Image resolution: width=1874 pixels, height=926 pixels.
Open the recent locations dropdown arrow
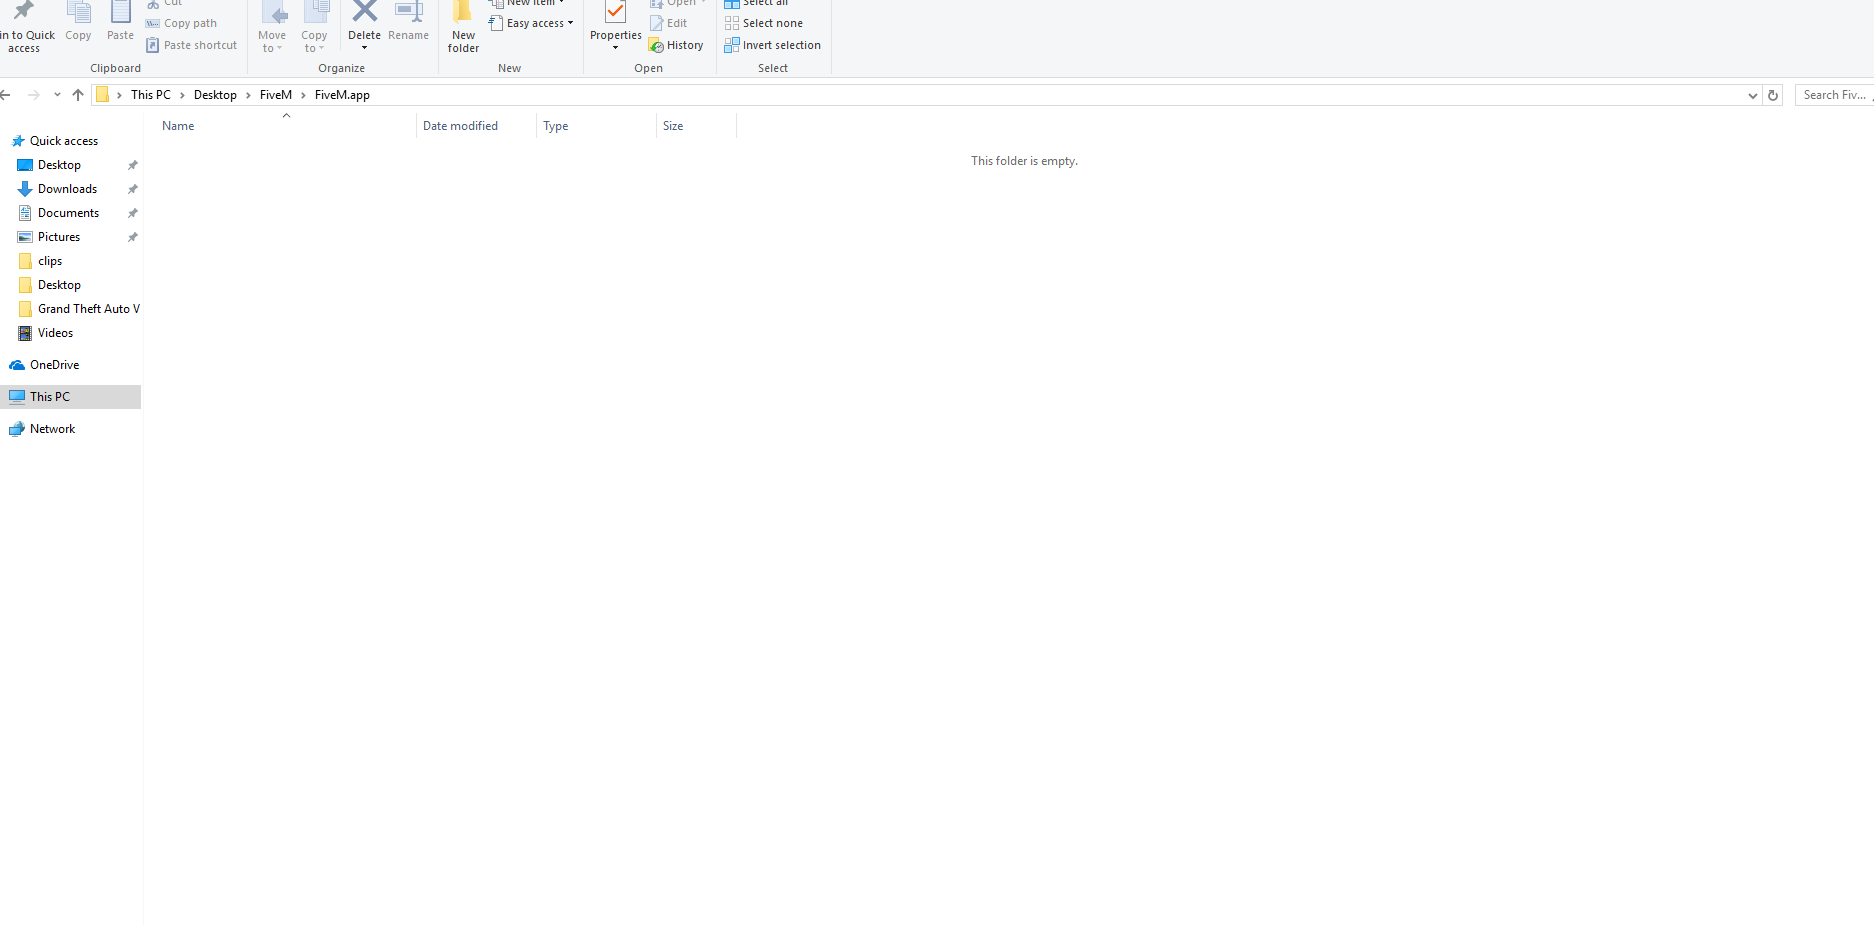click(57, 95)
